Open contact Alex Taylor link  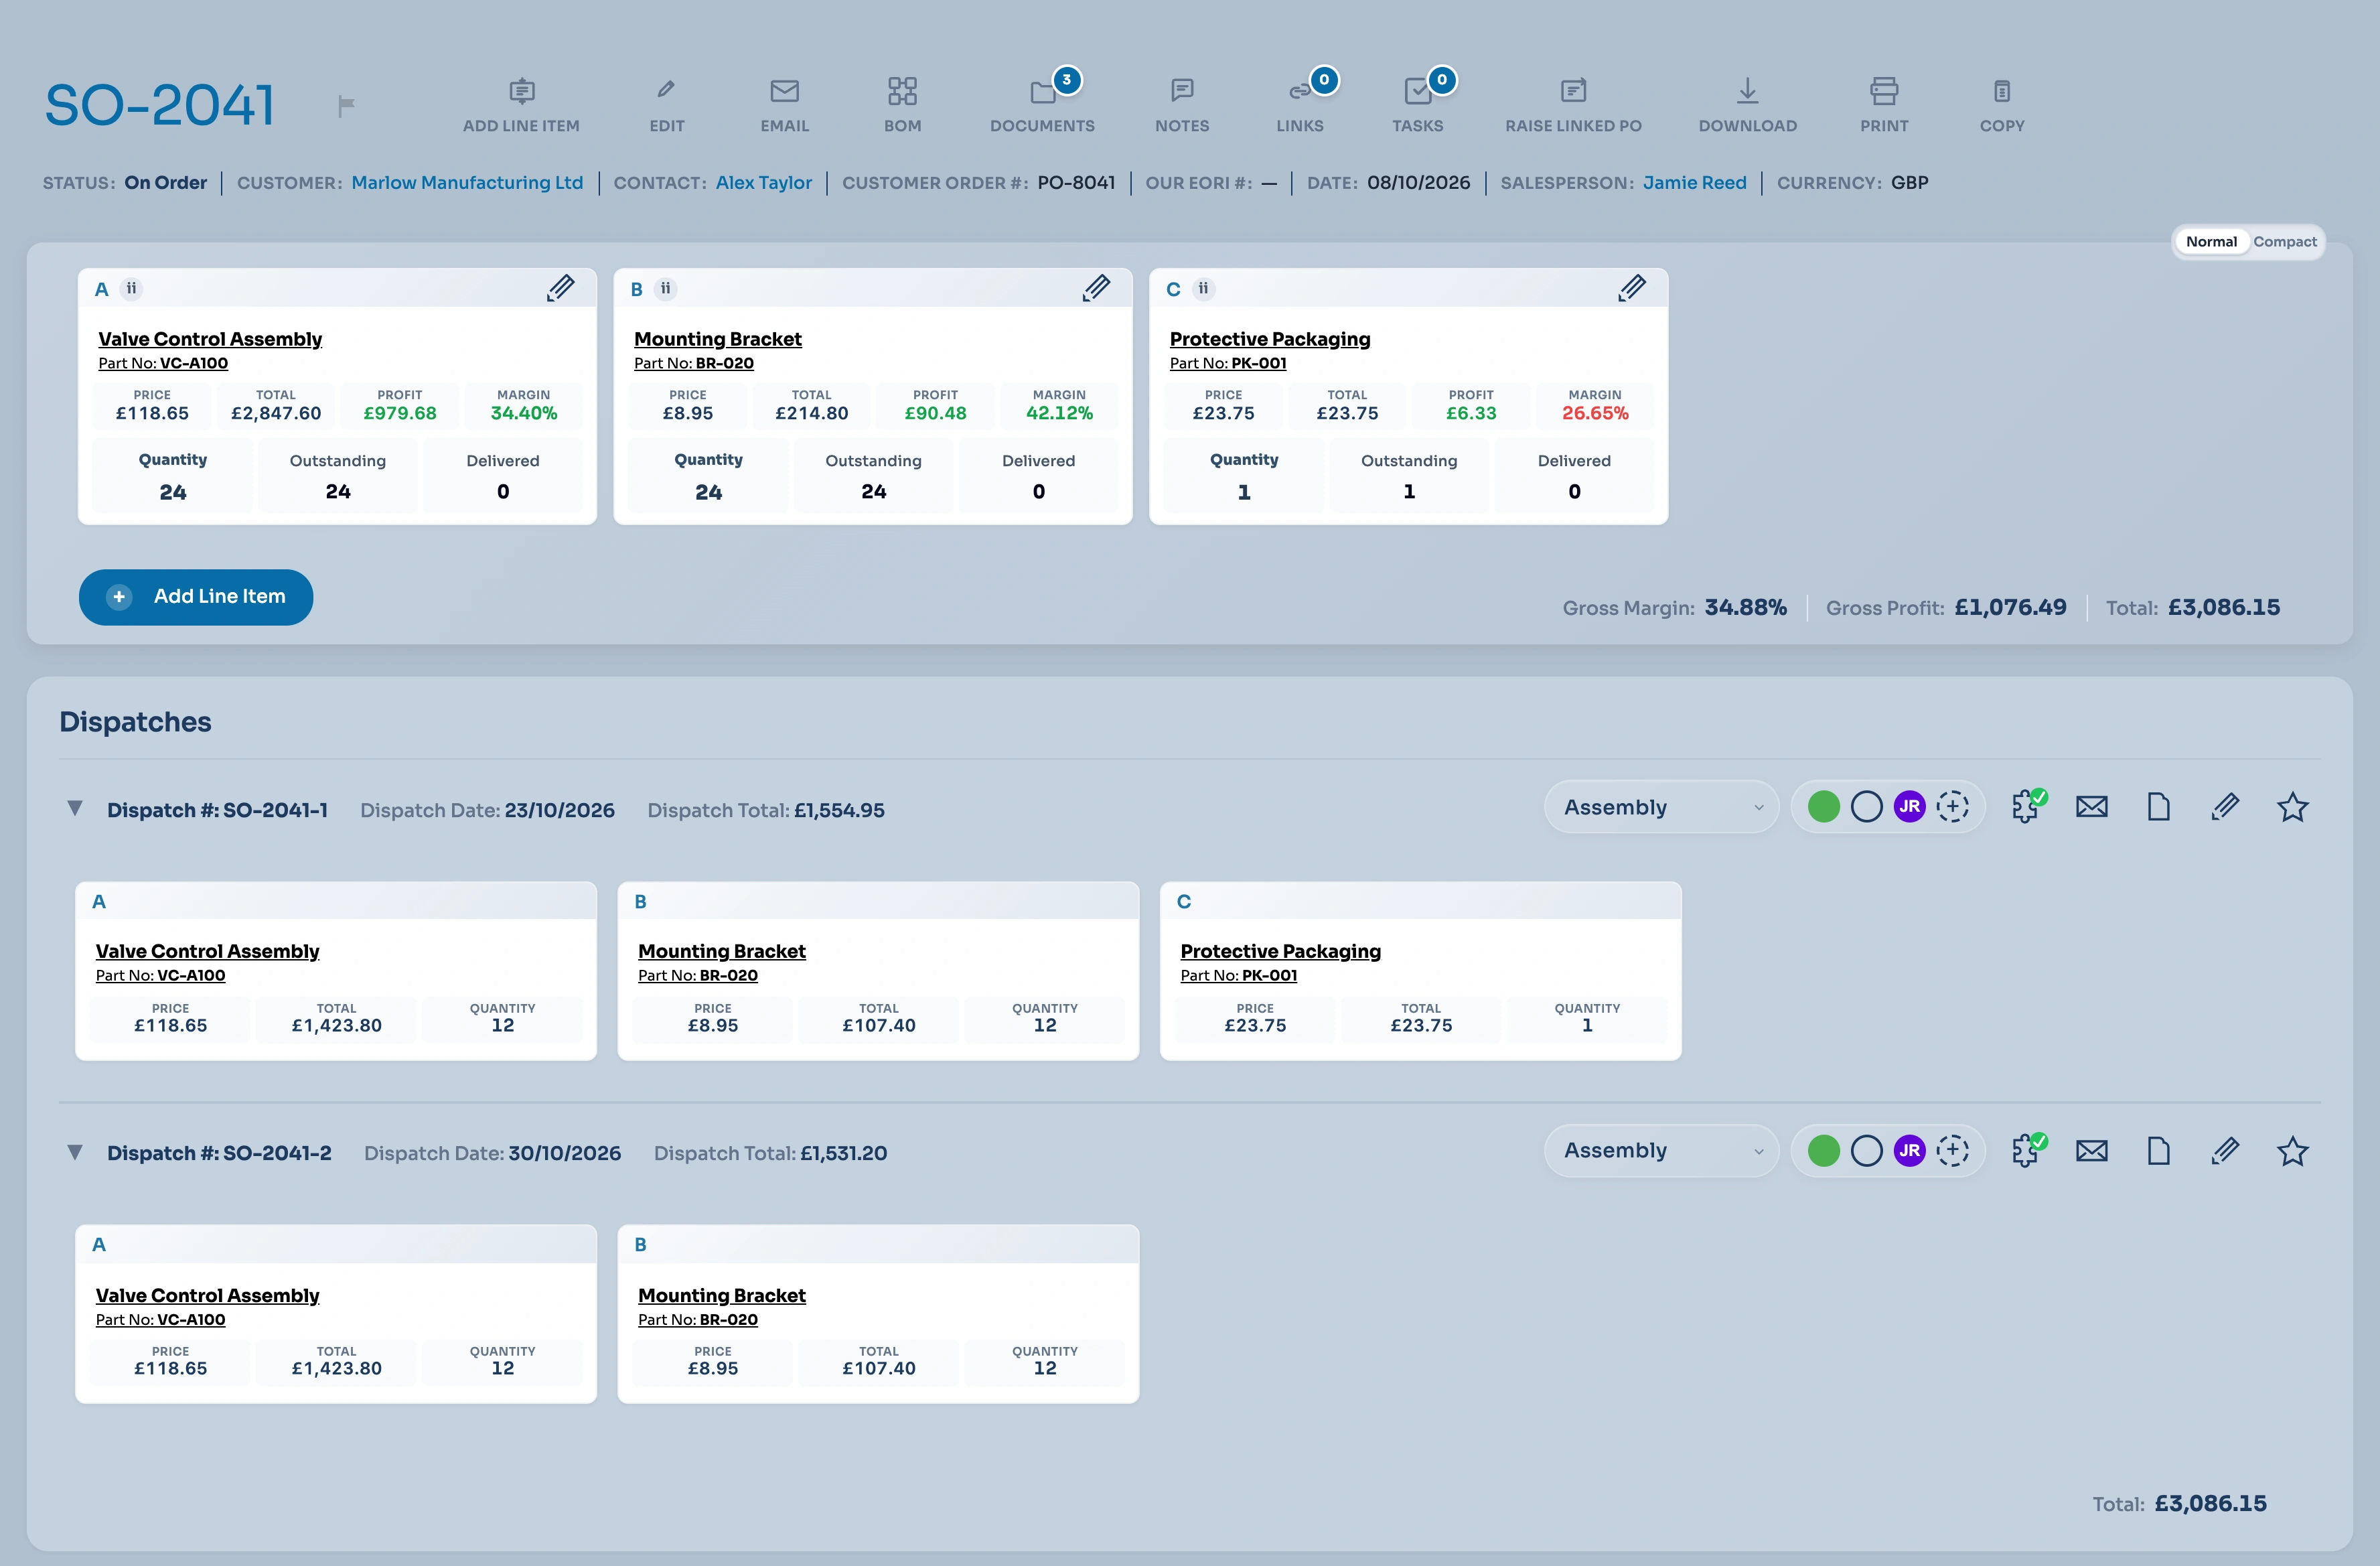click(x=764, y=182)
